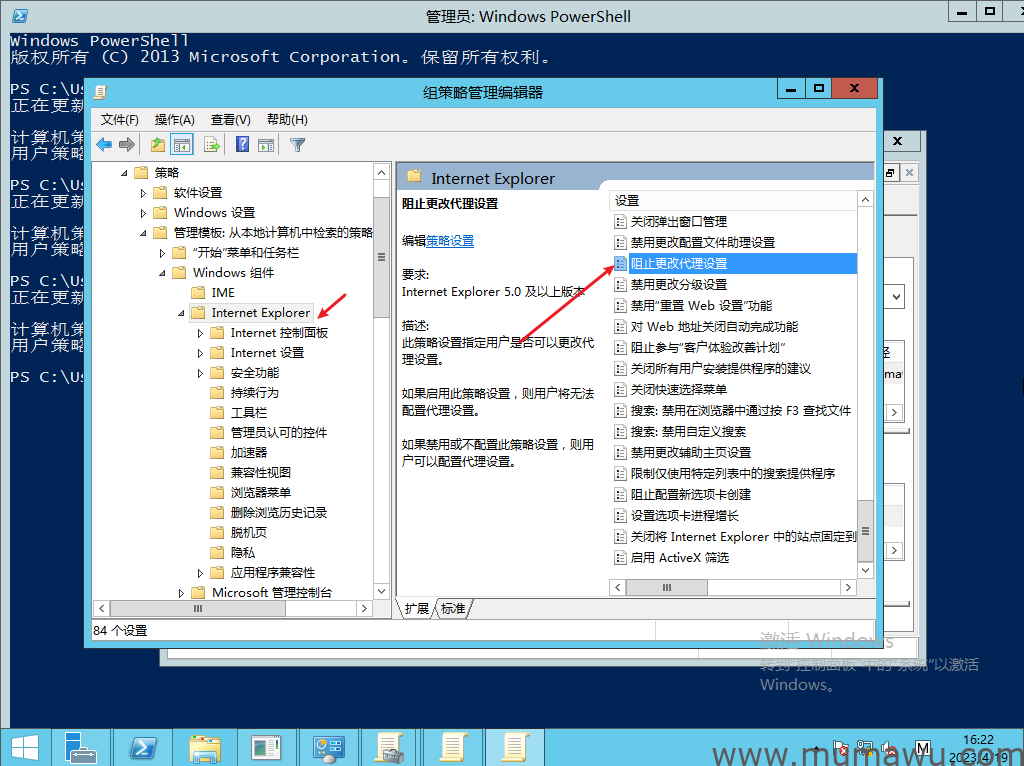Click the Filter funnel icon
Screen dimensions: 1024x766
[x=297, y=145]
